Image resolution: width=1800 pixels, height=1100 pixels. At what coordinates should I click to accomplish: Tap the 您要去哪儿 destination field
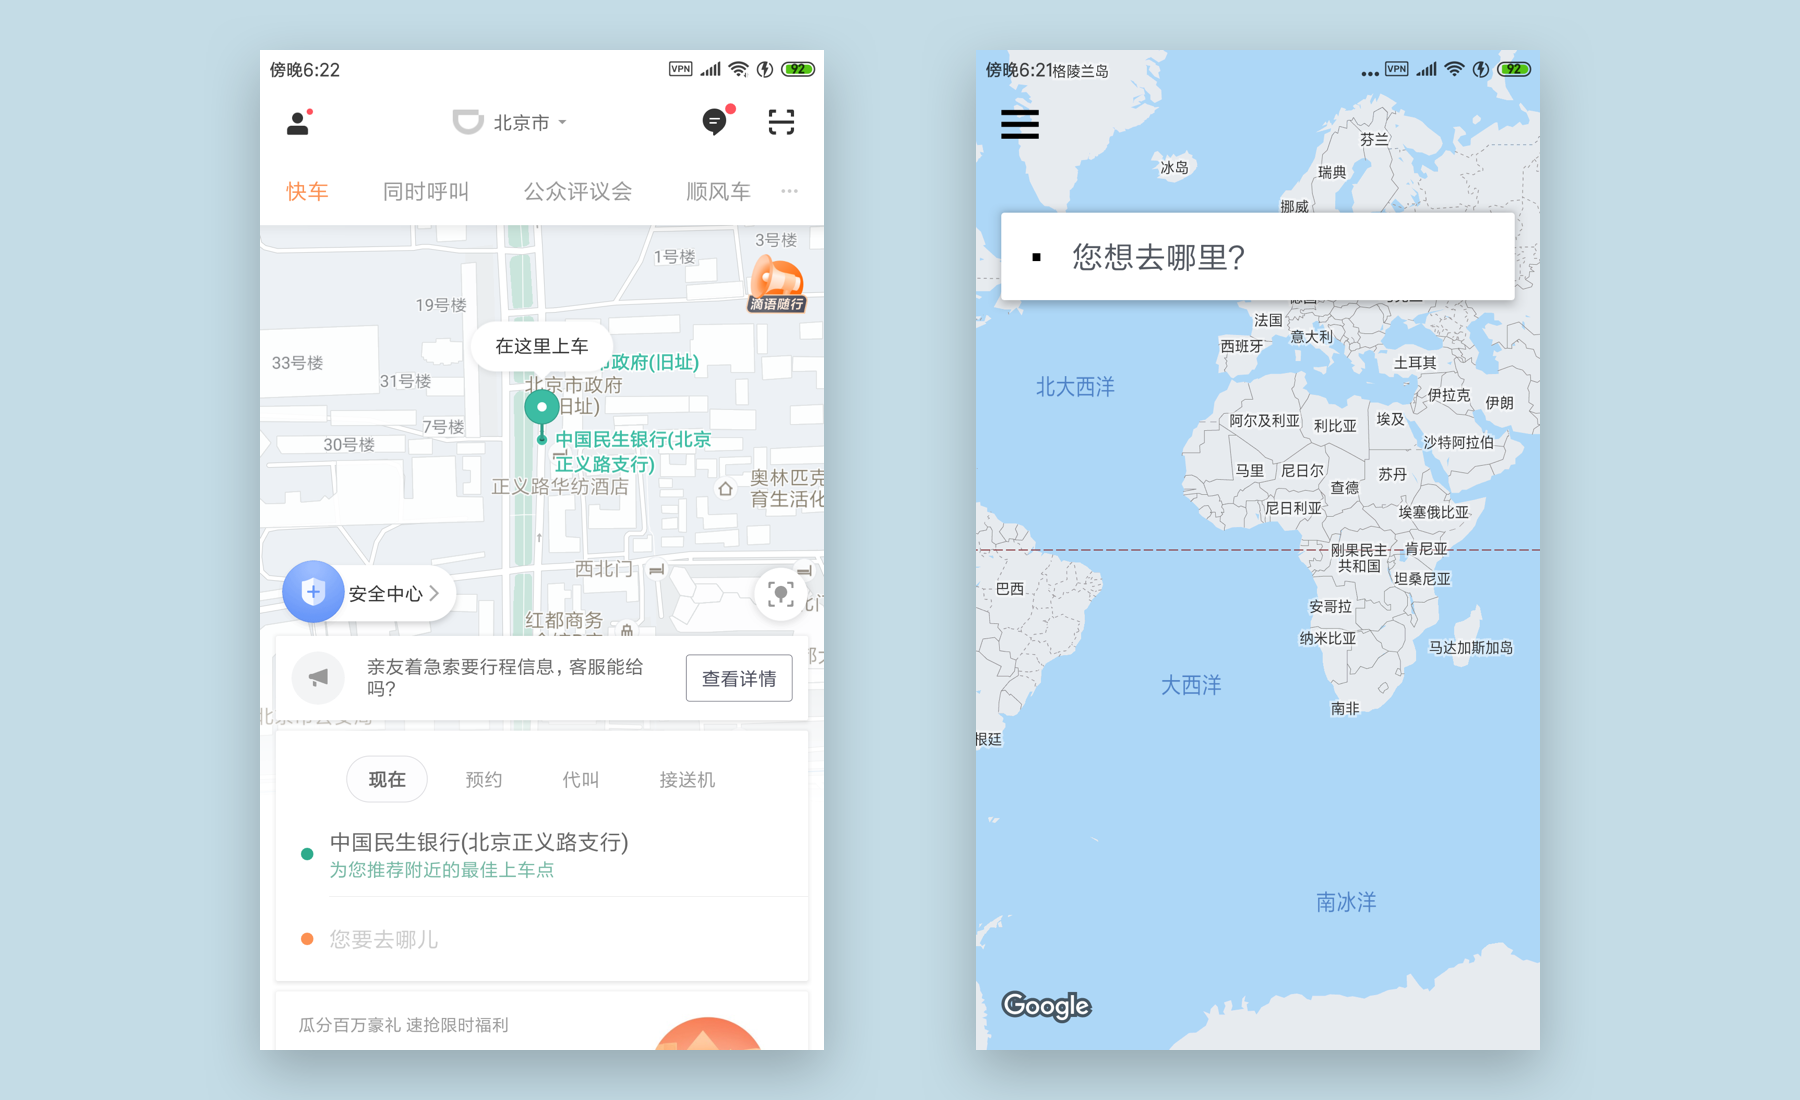[542, 939]
